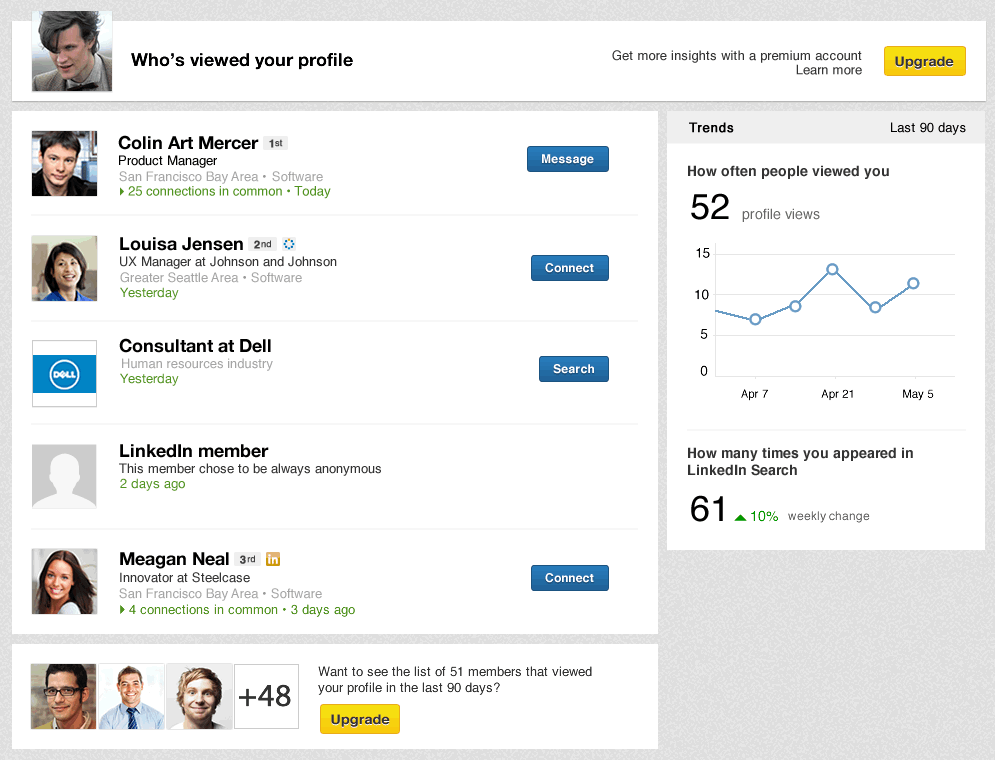Click Louisa Jensen's OpenLink badge
The image size is (995, 760).
tap(288, 243)
